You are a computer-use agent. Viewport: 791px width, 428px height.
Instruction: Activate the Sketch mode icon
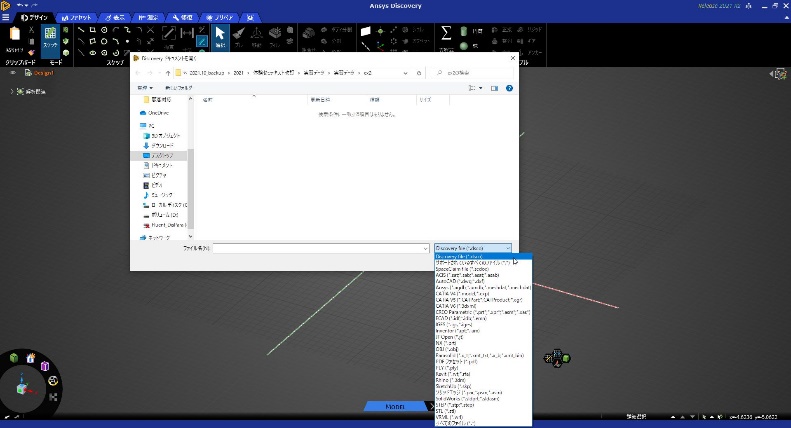[50, 35]
